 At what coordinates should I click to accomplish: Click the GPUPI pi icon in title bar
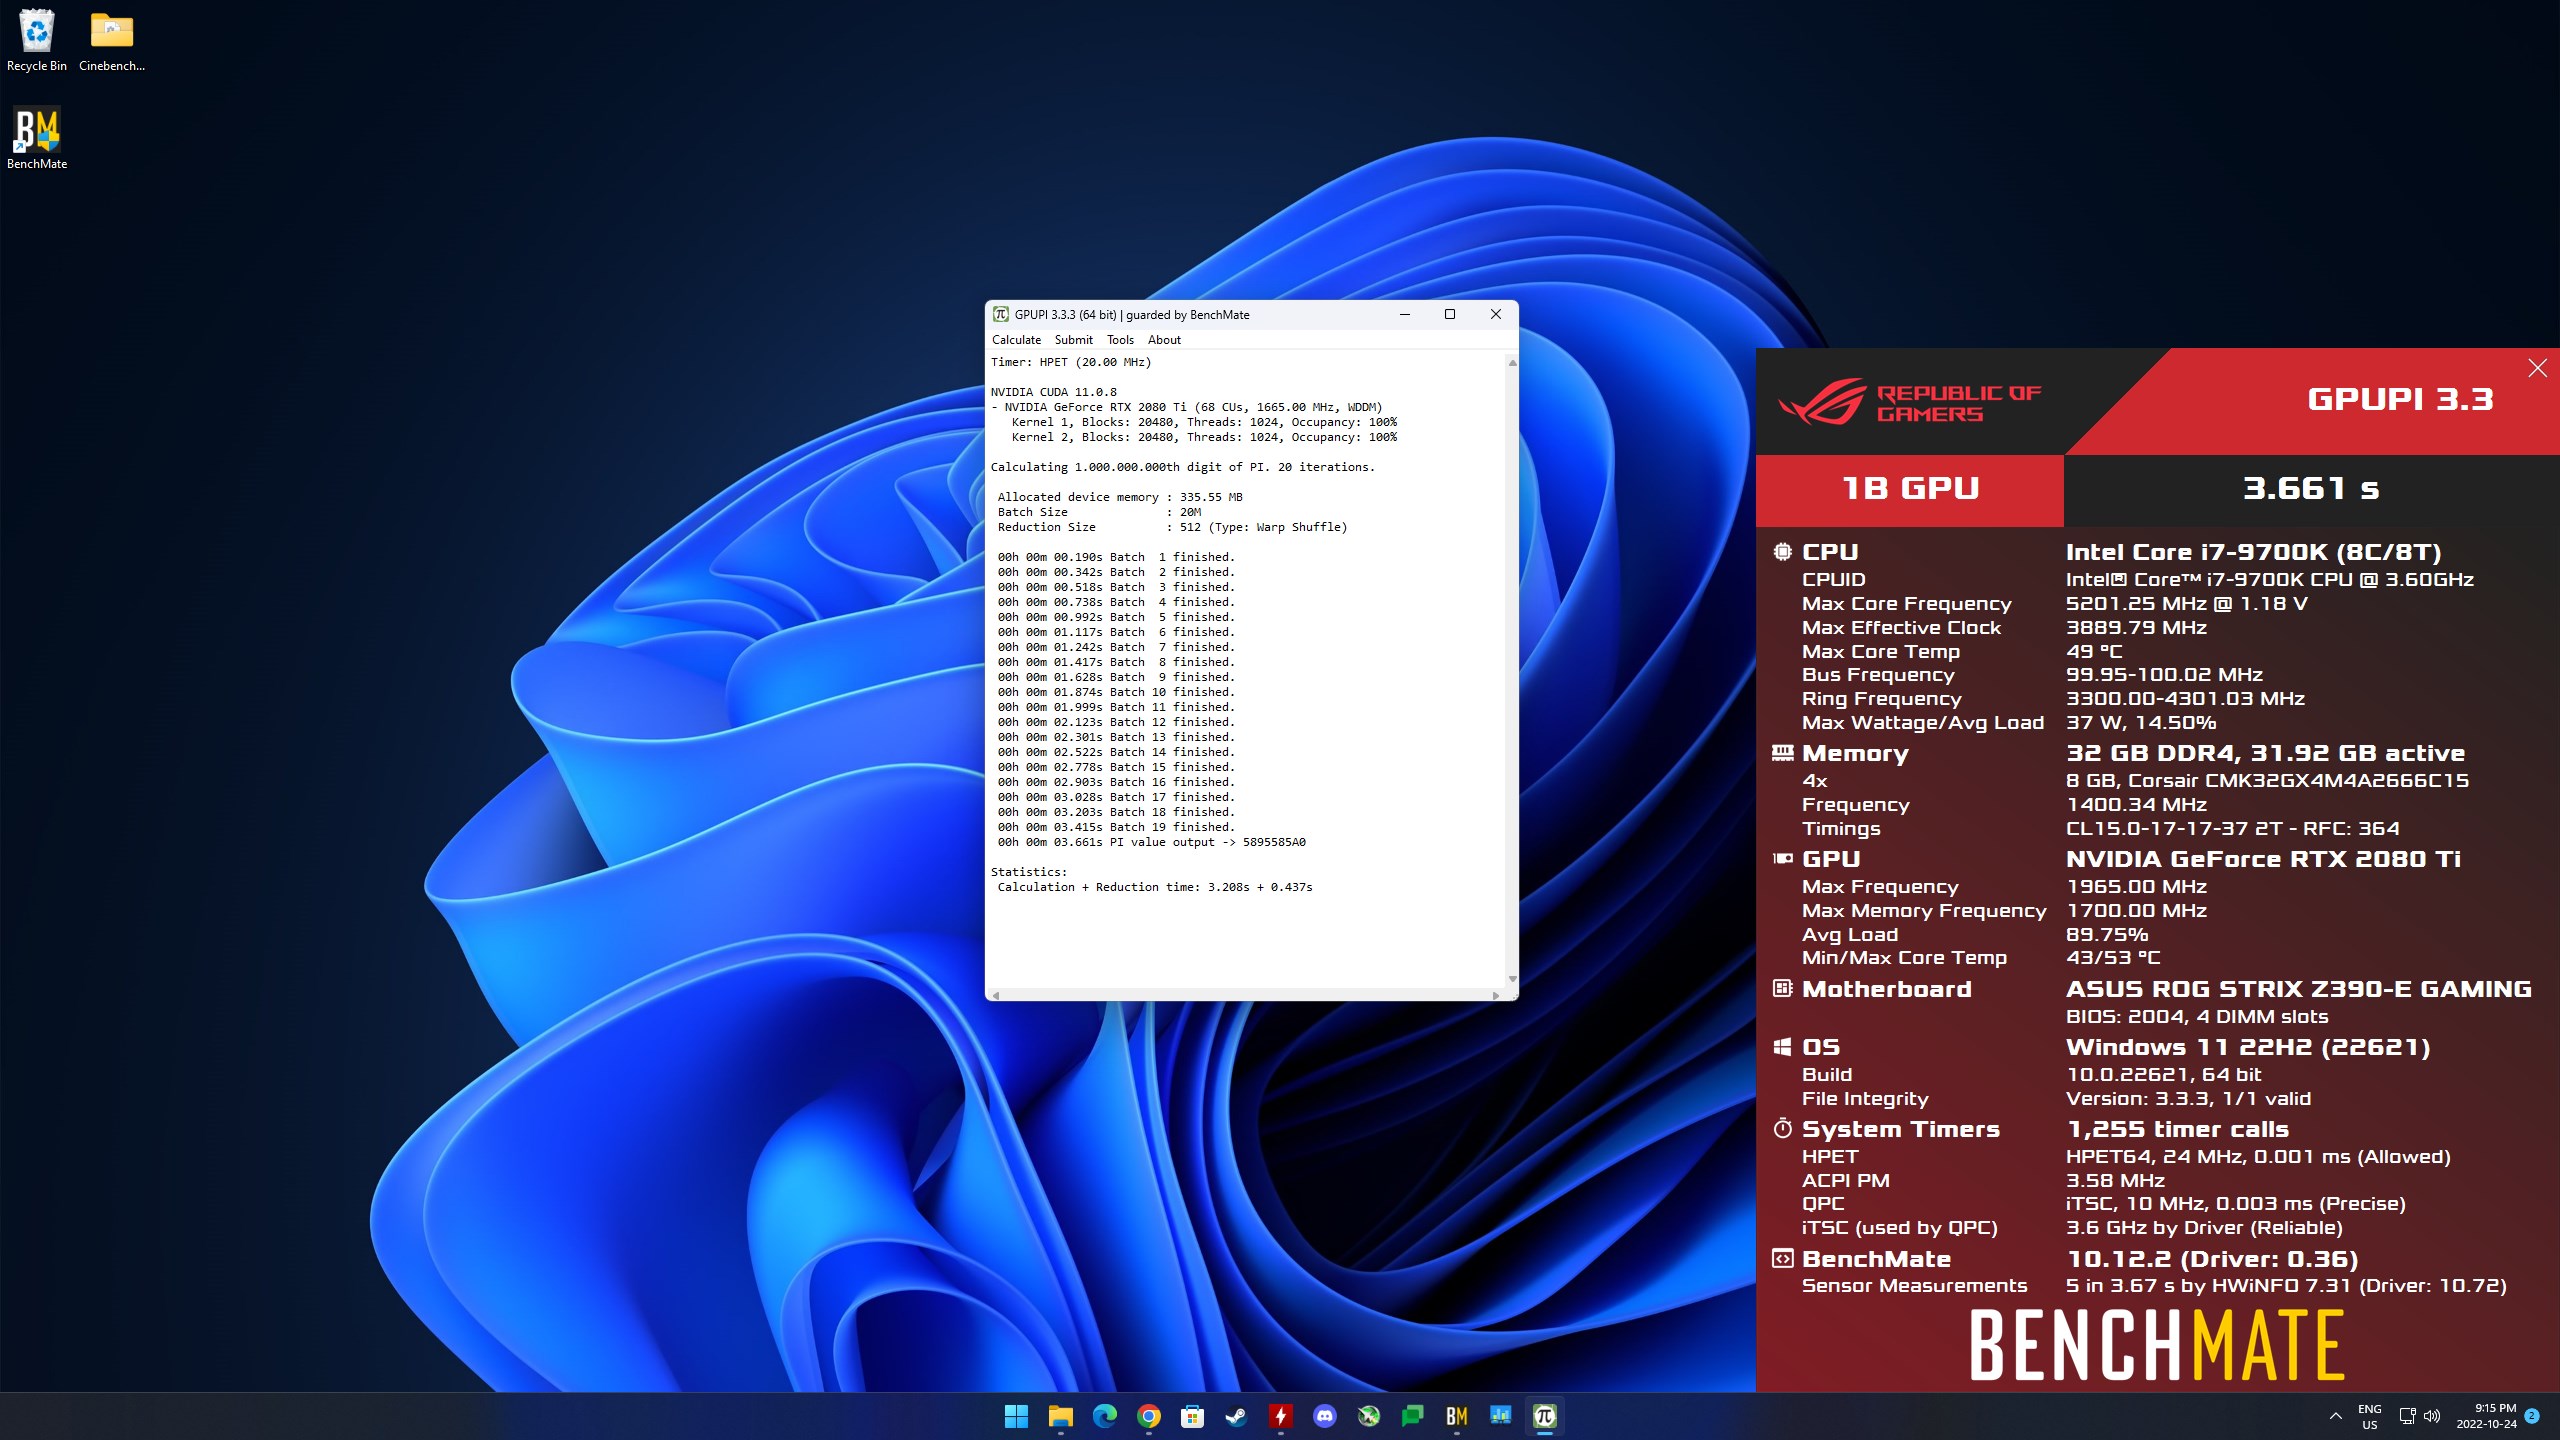[x=1000, y=314]
